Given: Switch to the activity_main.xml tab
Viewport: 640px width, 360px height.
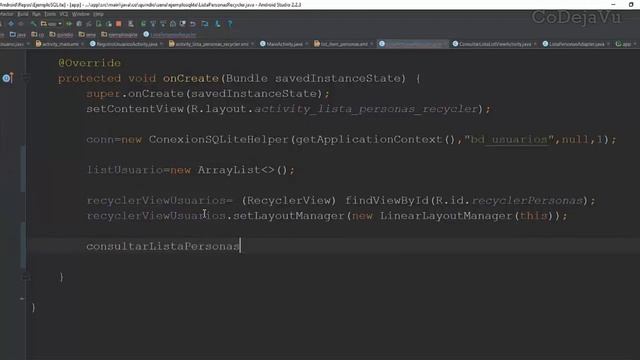Looking at the screenshot, I should click(x=60, y=44).
